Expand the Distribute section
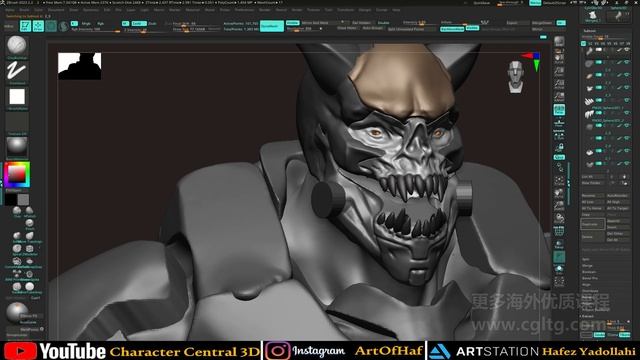 pyautogui.click(x=590, y=291)
